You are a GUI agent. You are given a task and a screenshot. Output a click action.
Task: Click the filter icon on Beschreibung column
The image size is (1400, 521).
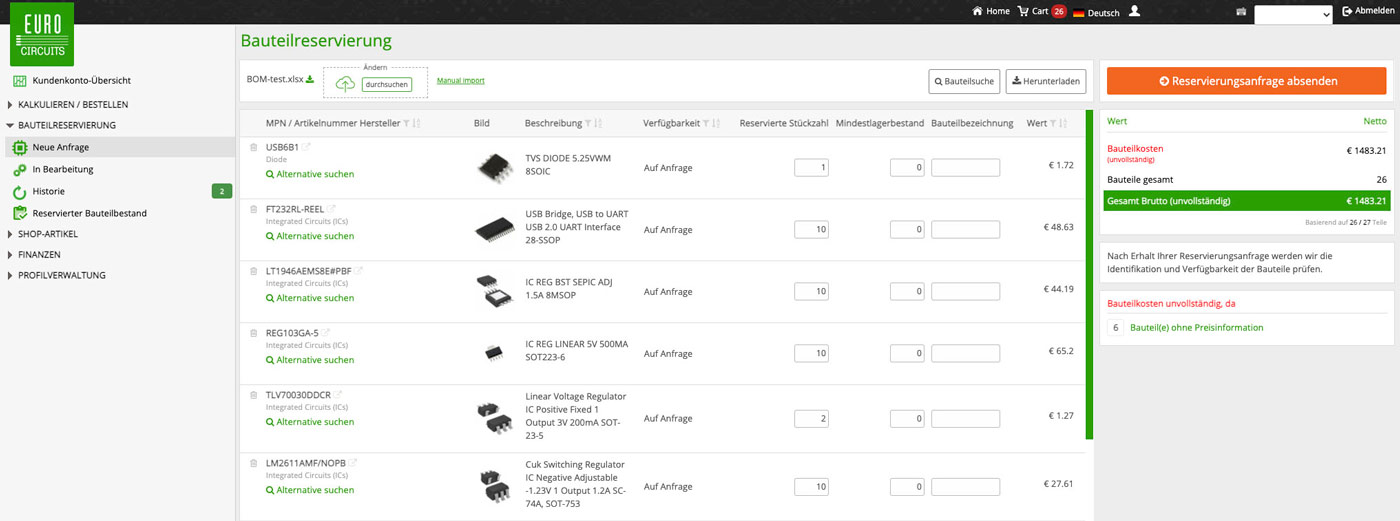tap(588, 124)
